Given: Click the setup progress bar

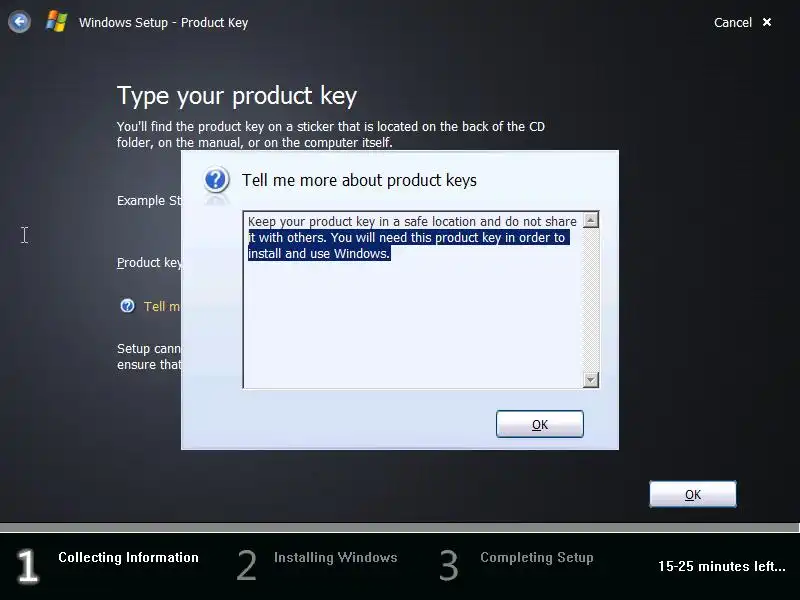Looking at the screenshot, I should (400, 527).
